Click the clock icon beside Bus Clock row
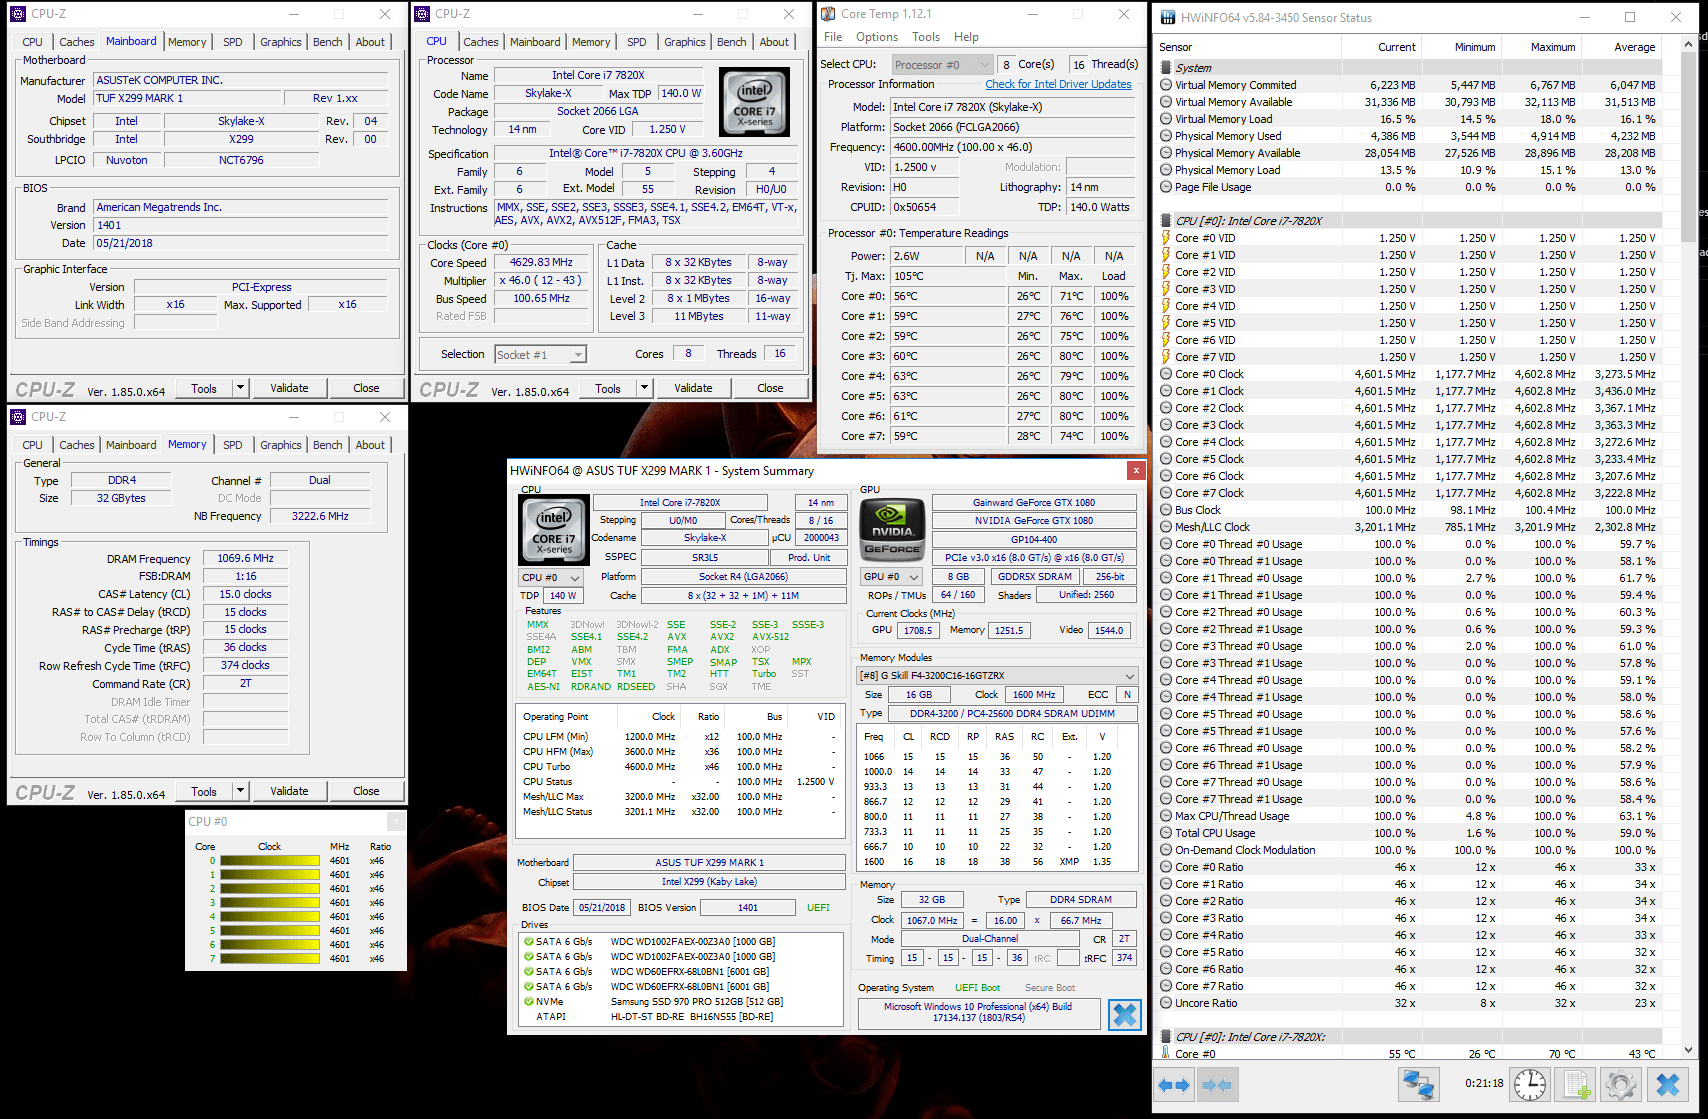The image size is (1708, 1119). pyautogui.click(x=1166, y=510)
